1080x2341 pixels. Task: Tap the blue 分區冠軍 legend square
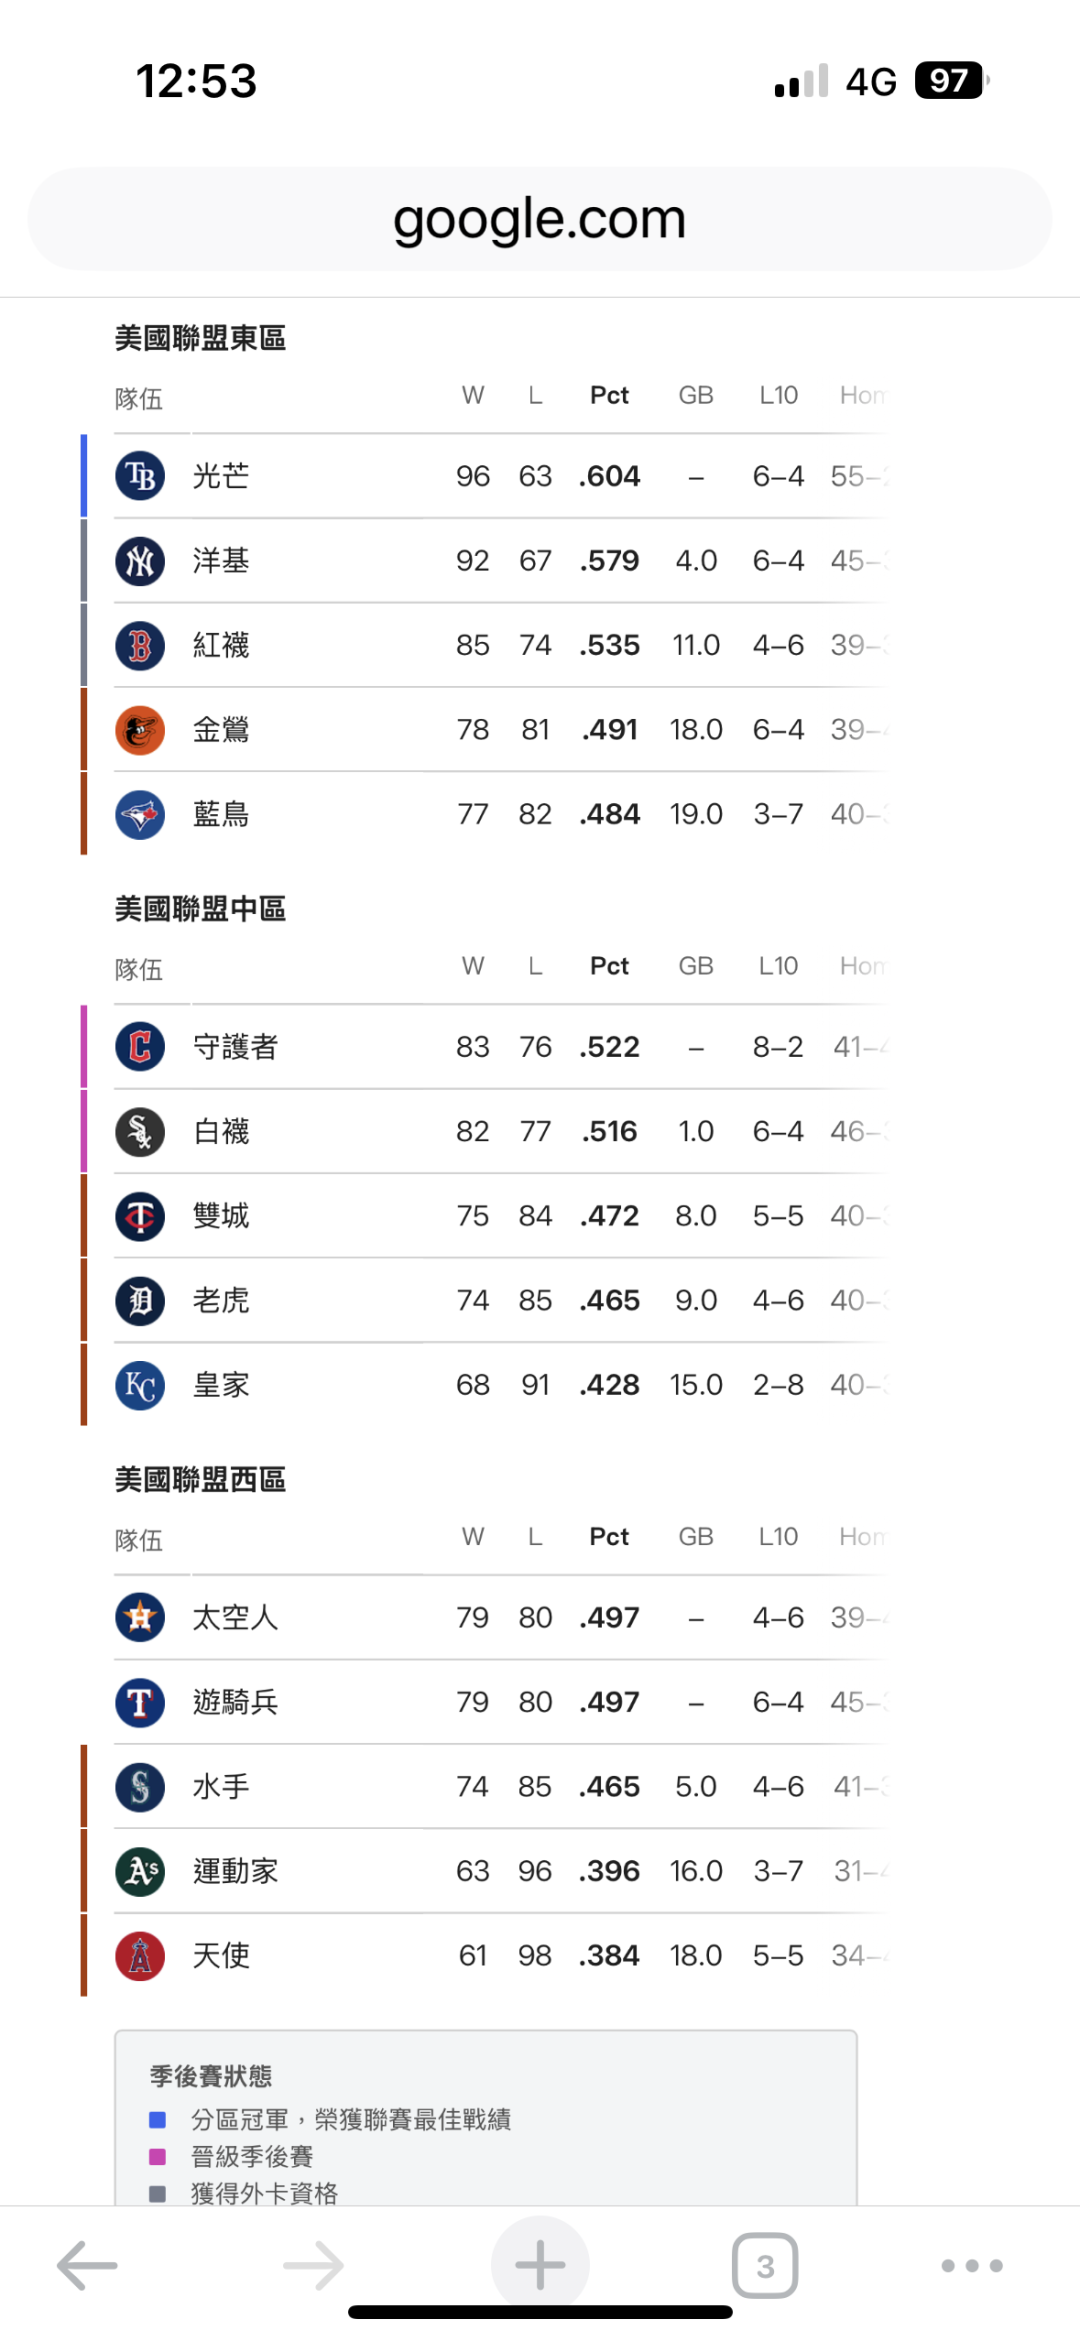point(157,2119)
